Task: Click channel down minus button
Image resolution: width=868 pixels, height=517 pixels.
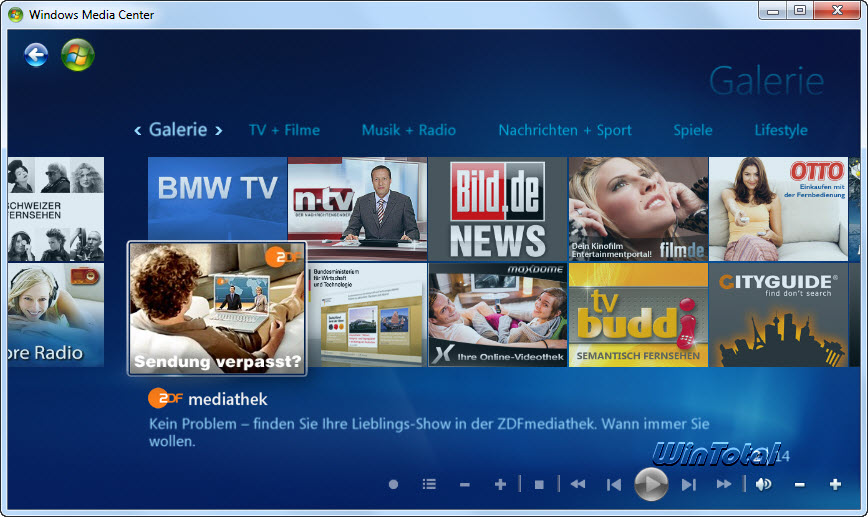Action: [x=464, y=485]
